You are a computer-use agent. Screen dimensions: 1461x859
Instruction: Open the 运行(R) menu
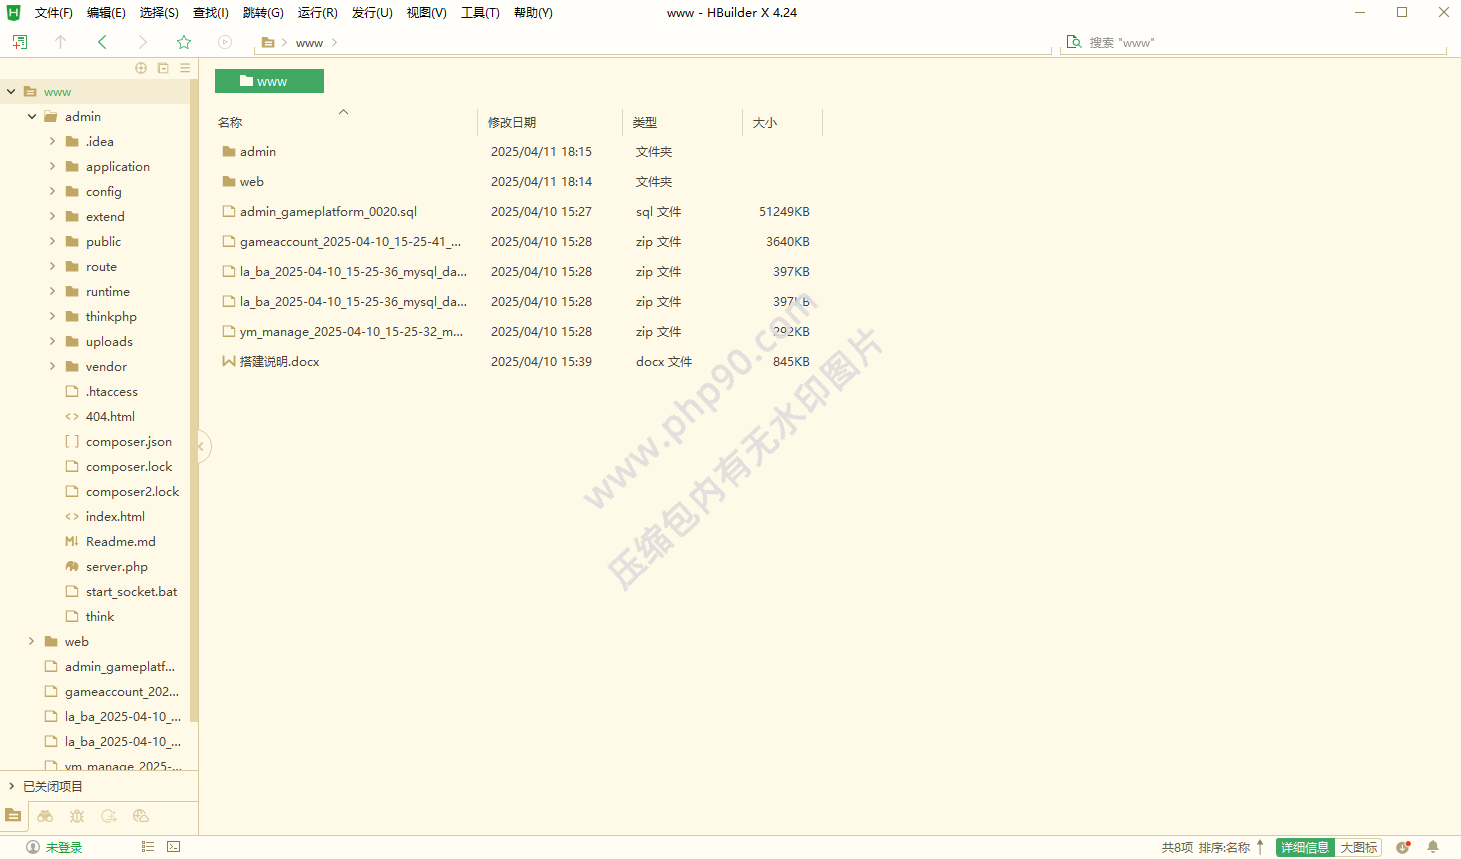[317, 13]
